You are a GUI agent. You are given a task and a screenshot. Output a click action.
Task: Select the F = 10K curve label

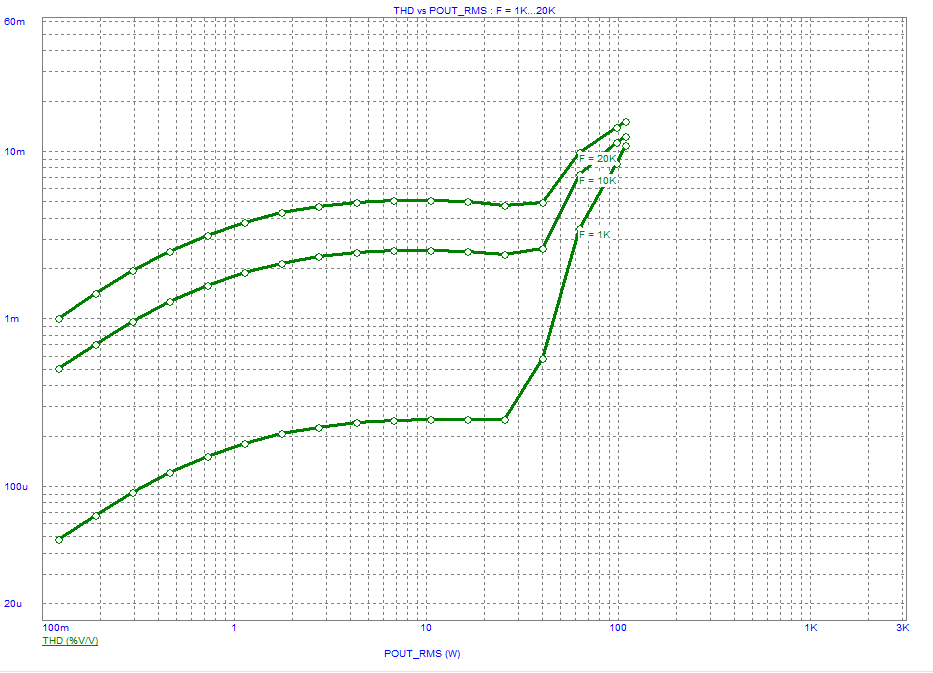598,180
